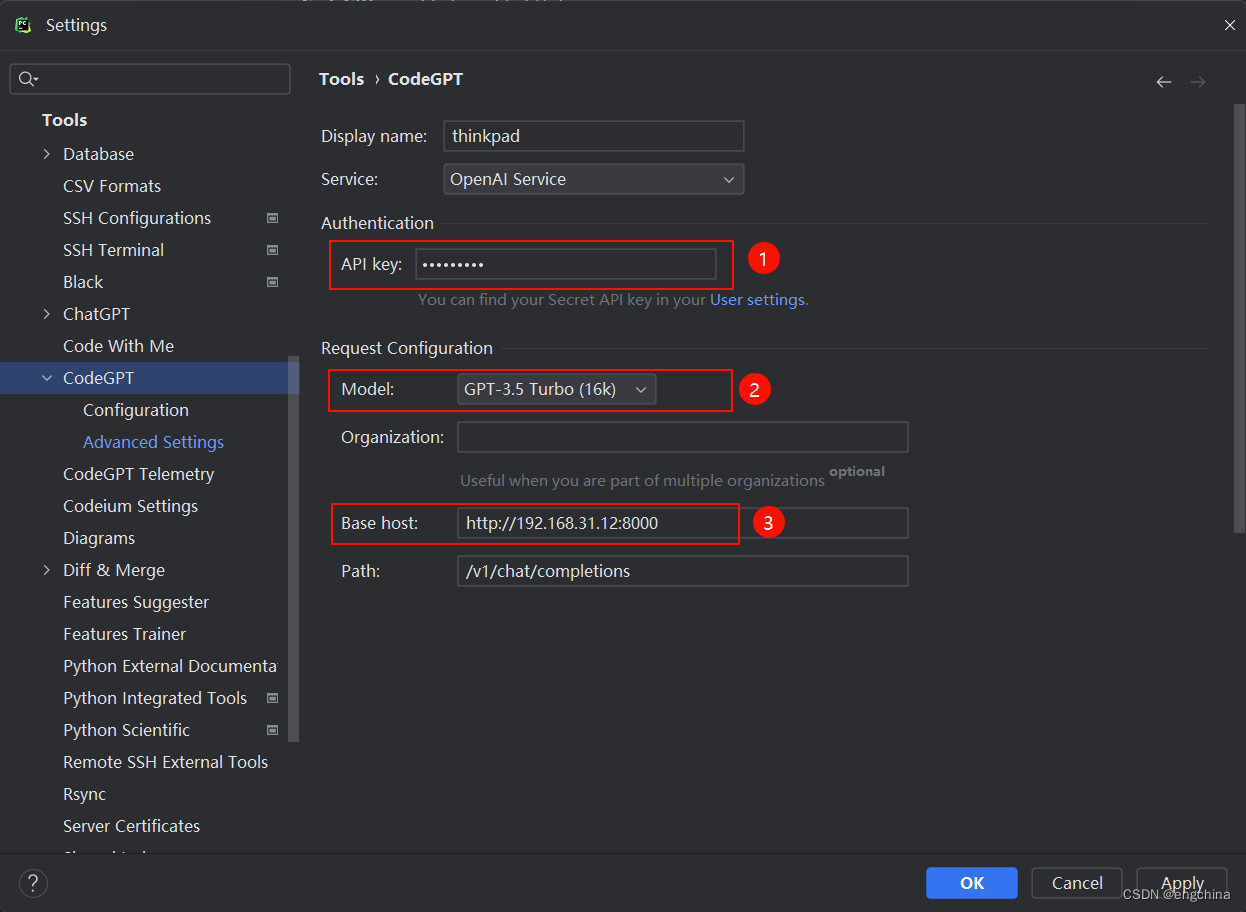Click Tools in the breadcrumb
Viewport: 1246px width, 912px height.
tap(341, 79)
